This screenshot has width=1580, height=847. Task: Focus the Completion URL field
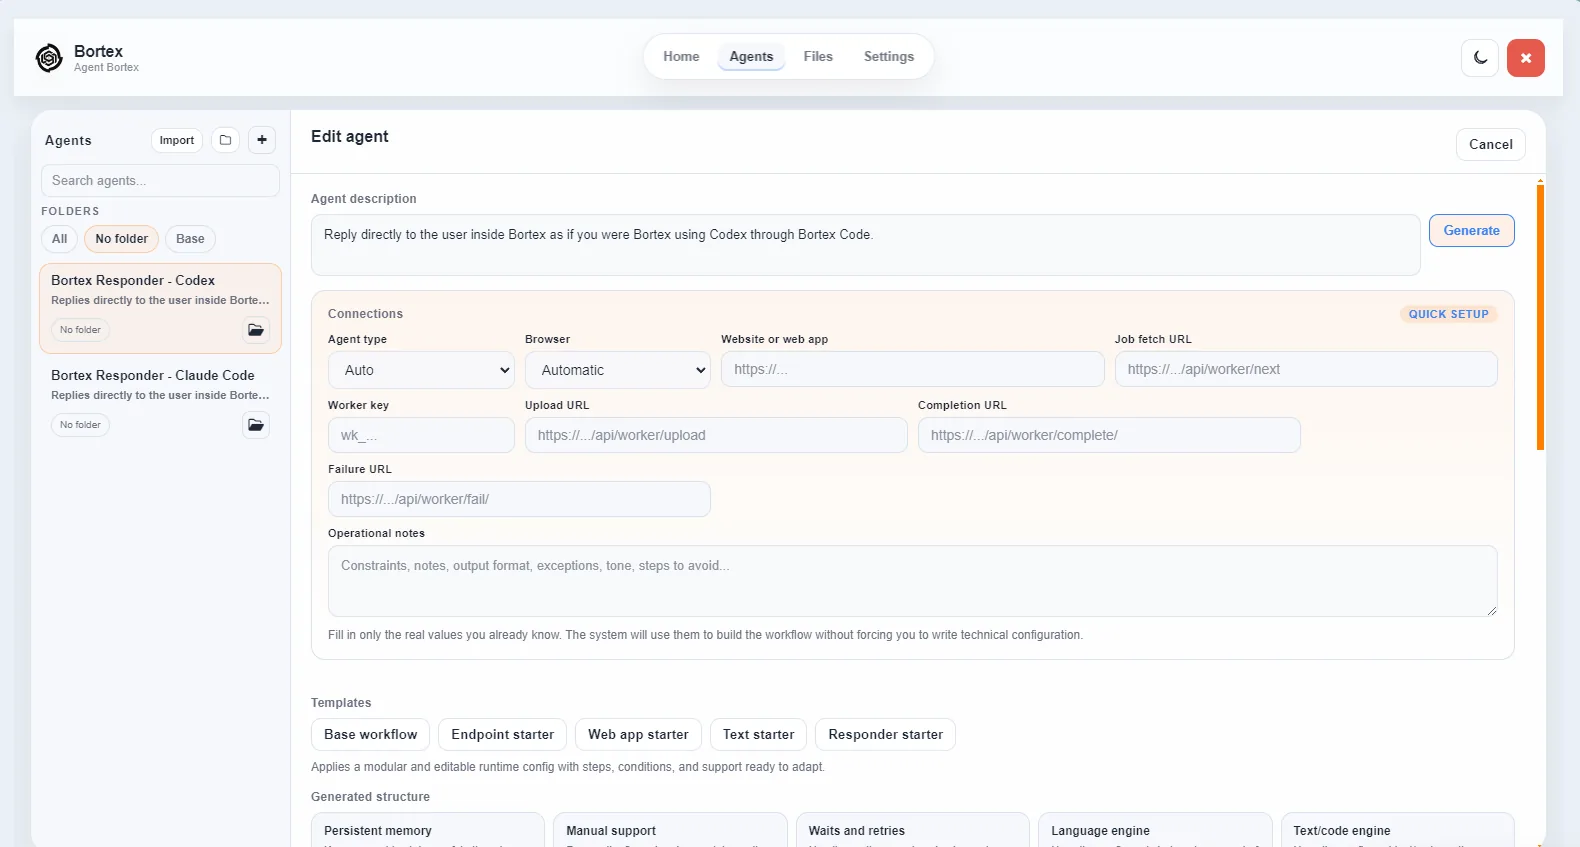pyautogui.click(x=1109, y=435)
